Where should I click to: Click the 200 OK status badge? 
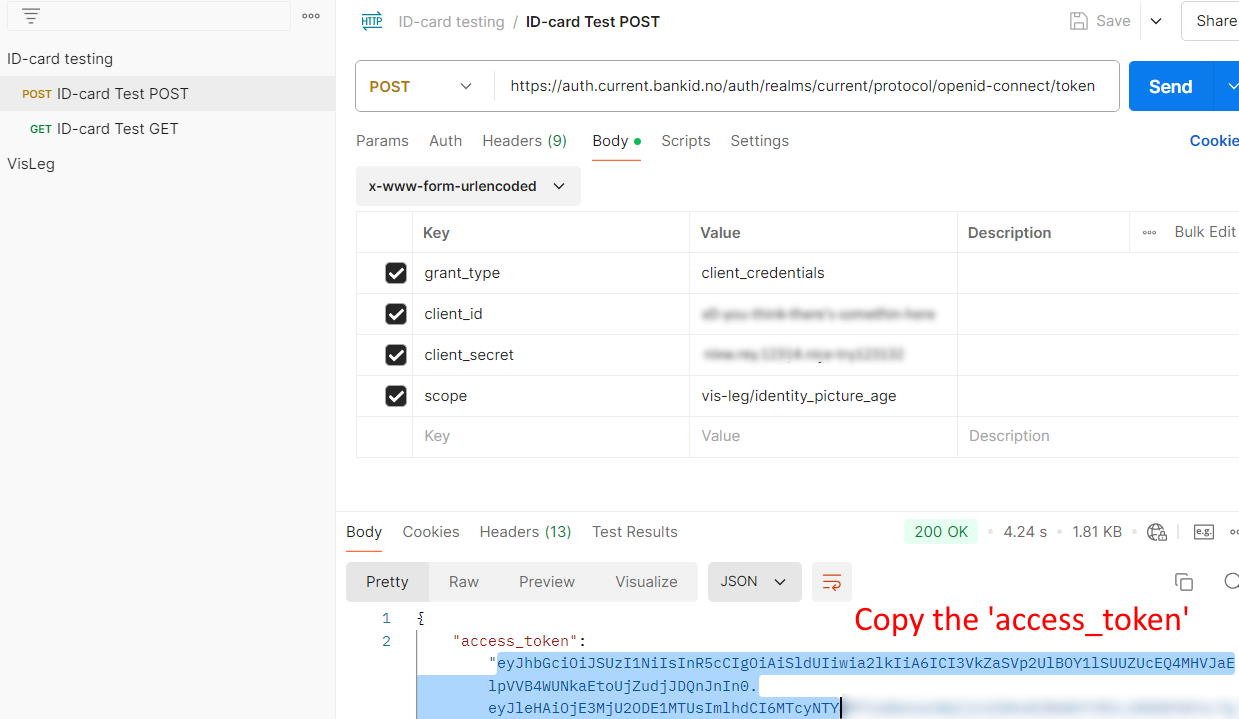click(x=941, y=532)
